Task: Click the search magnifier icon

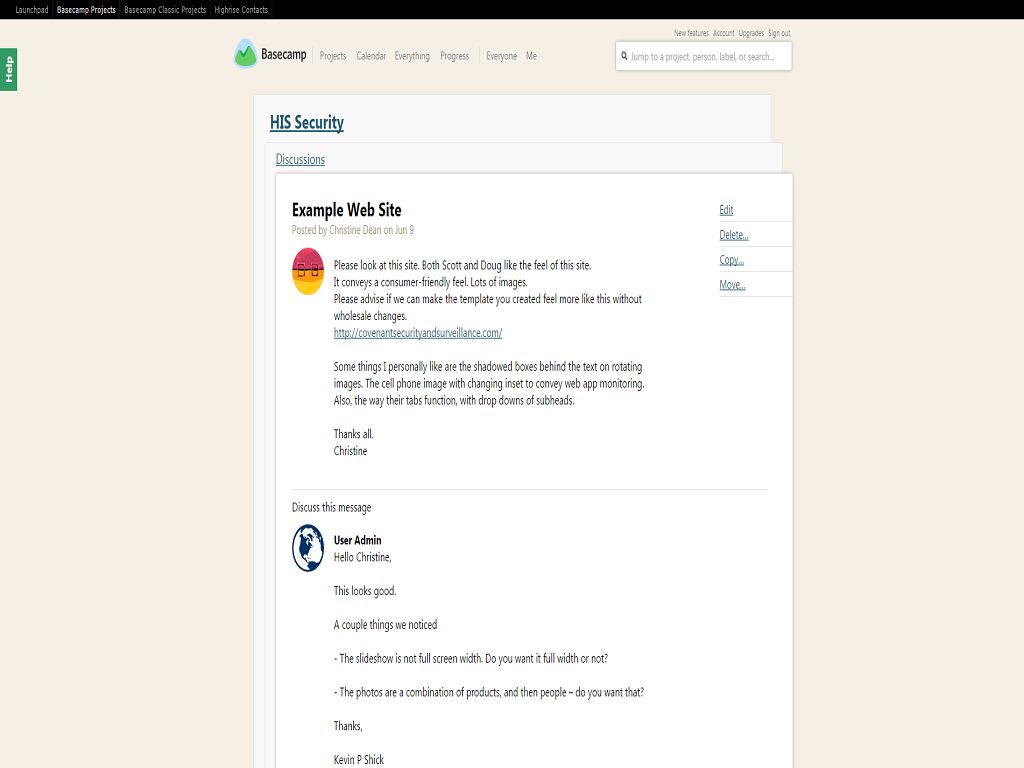Action: pyautogui.click(x=624, y=56)
